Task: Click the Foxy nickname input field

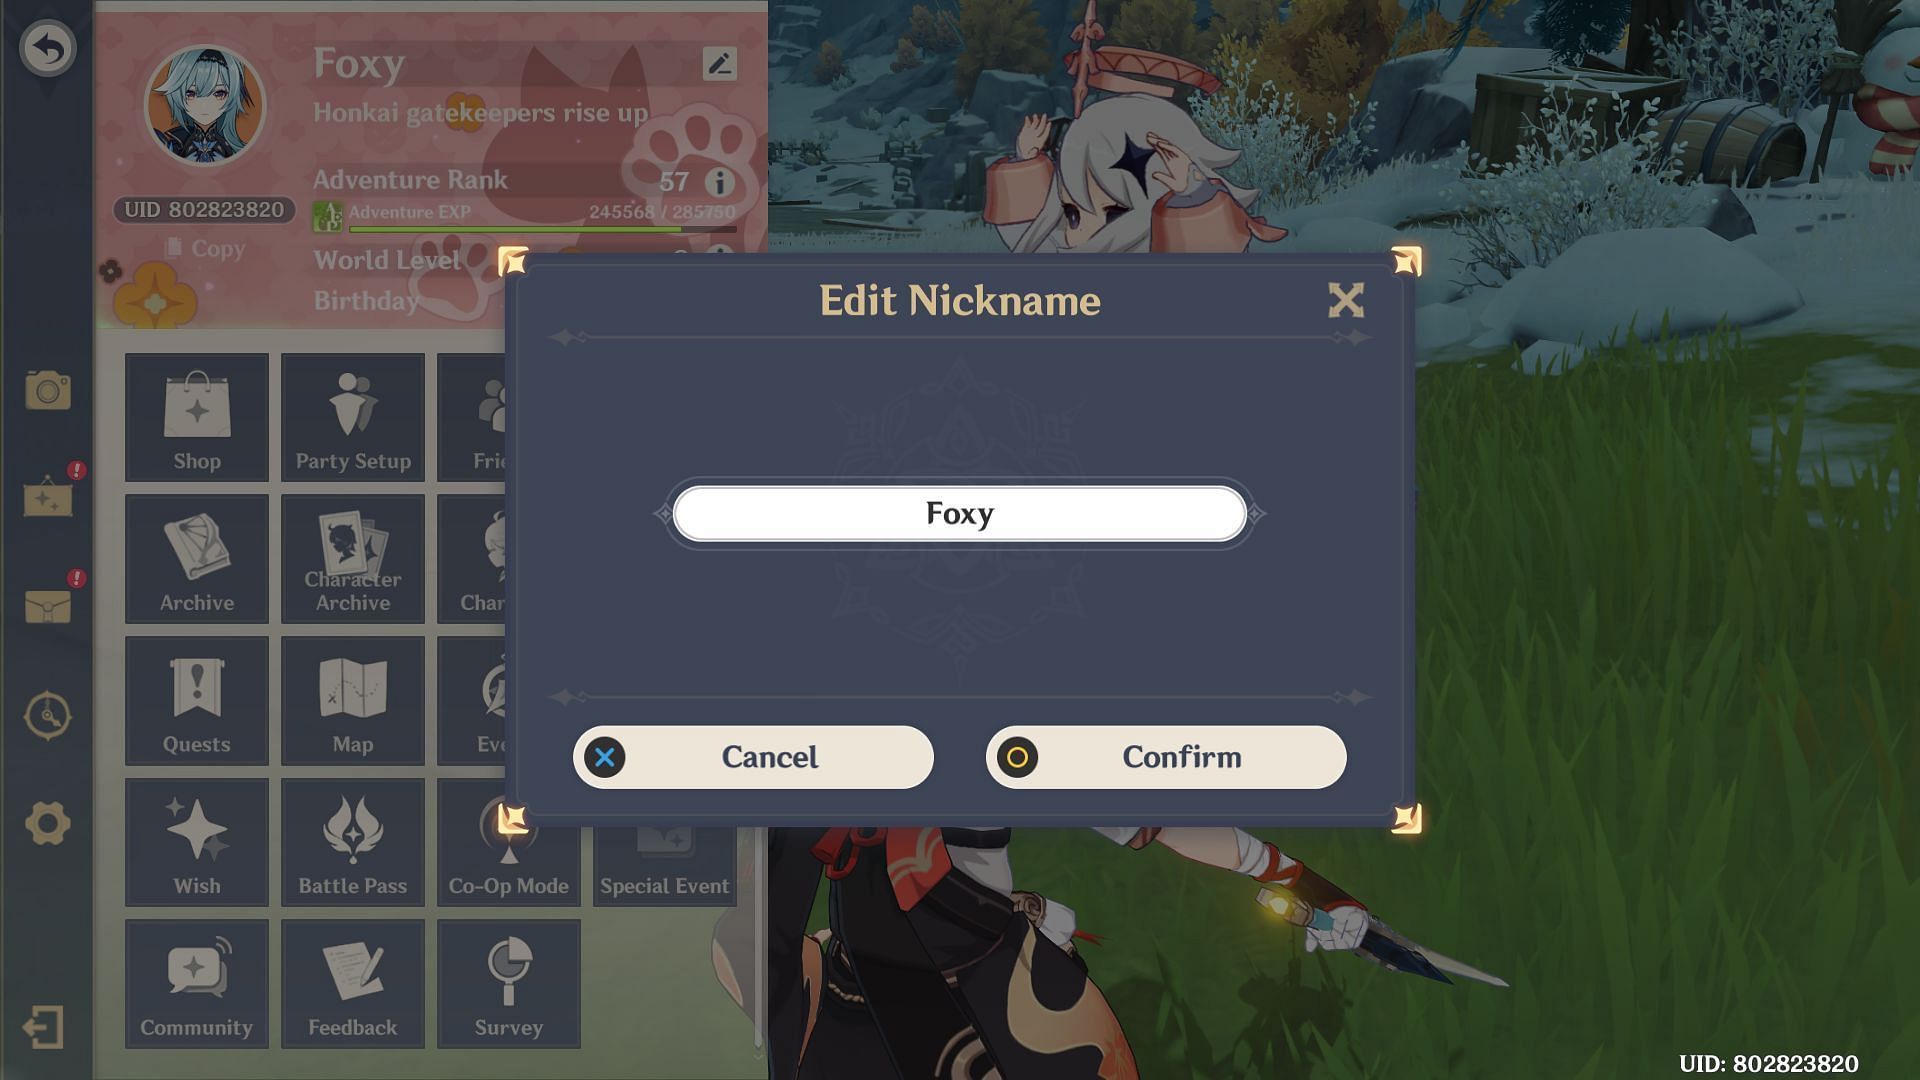Action: 959,513
